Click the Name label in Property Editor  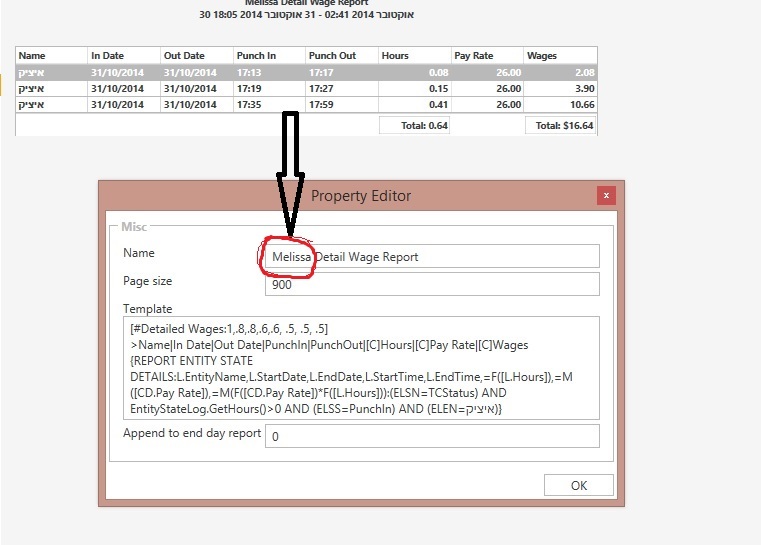[x=139, y=253]
